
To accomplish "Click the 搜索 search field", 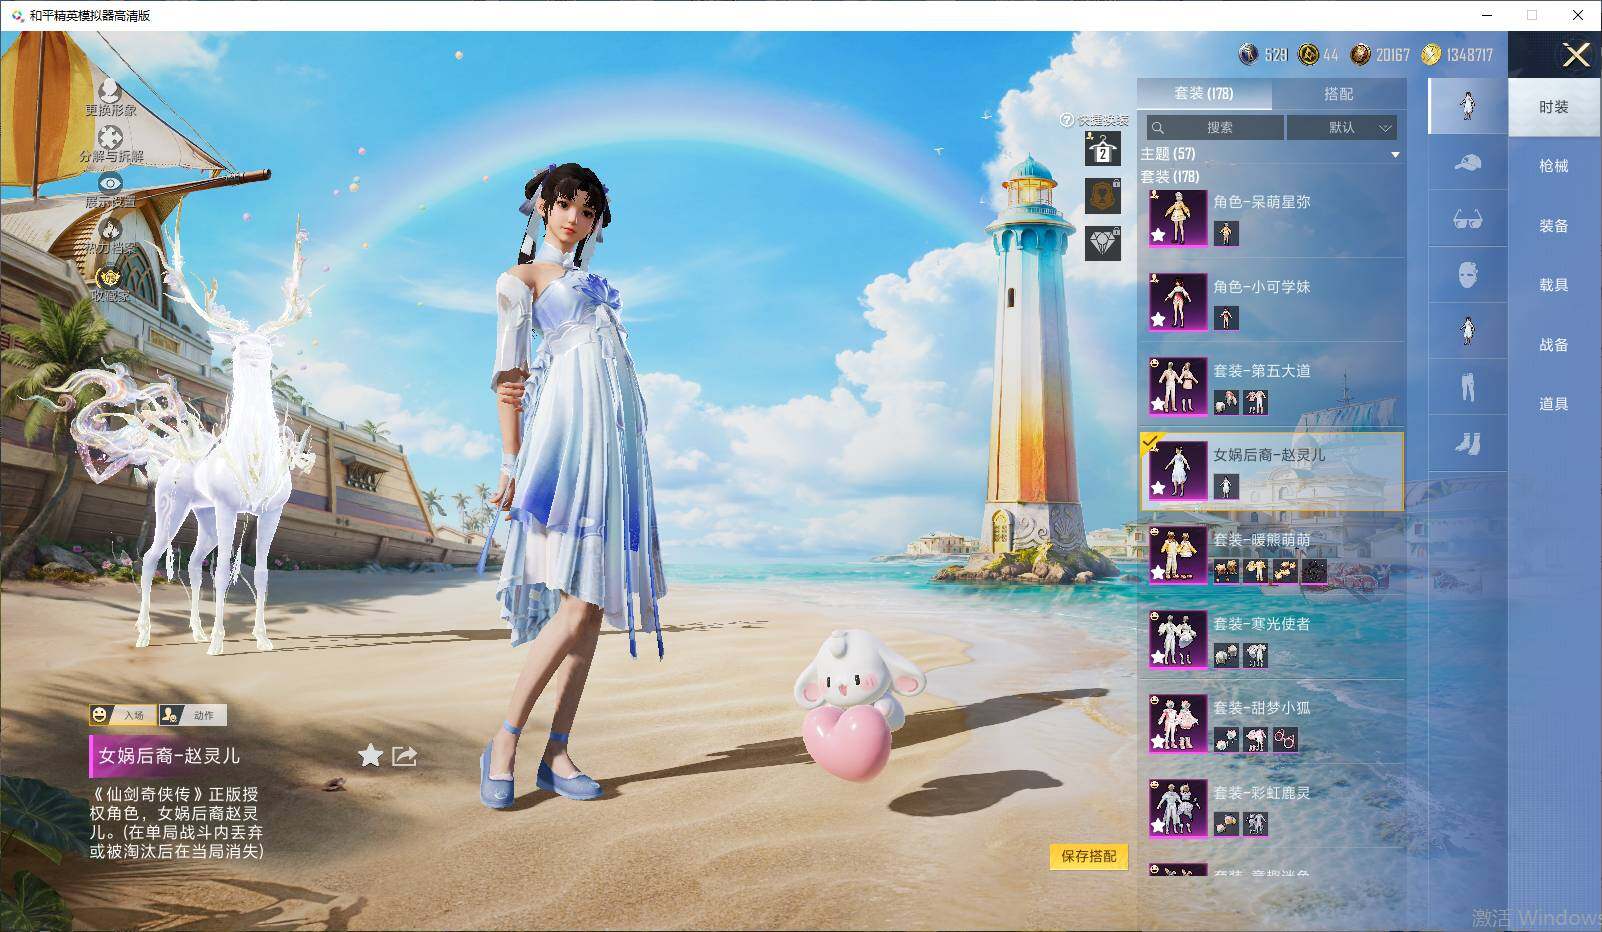I will pos(1215,128).
